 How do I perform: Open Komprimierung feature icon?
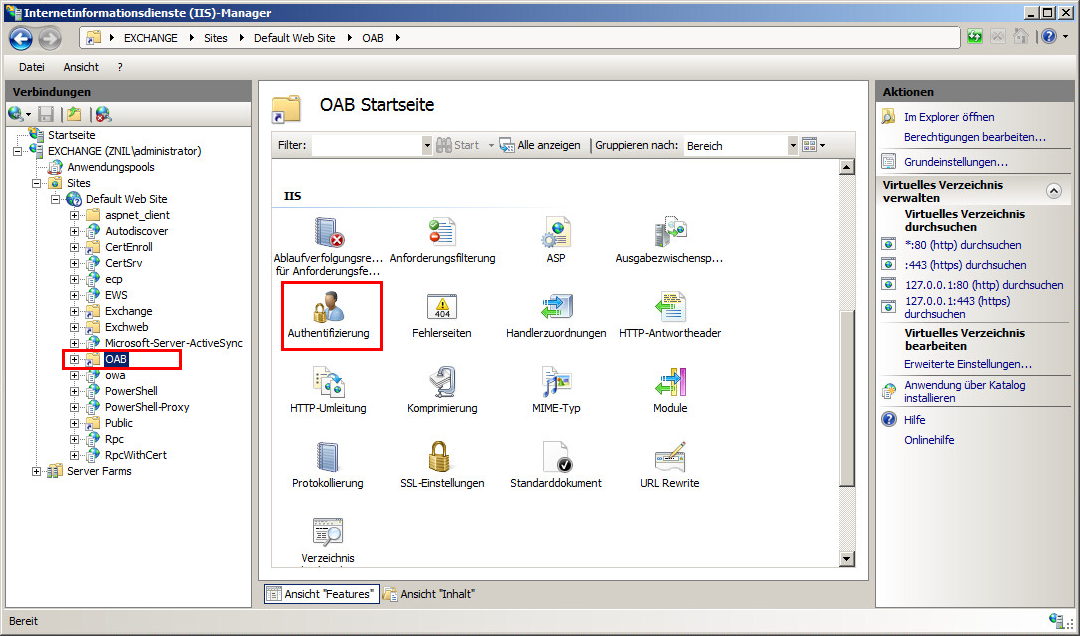click(x=442, y=383)
